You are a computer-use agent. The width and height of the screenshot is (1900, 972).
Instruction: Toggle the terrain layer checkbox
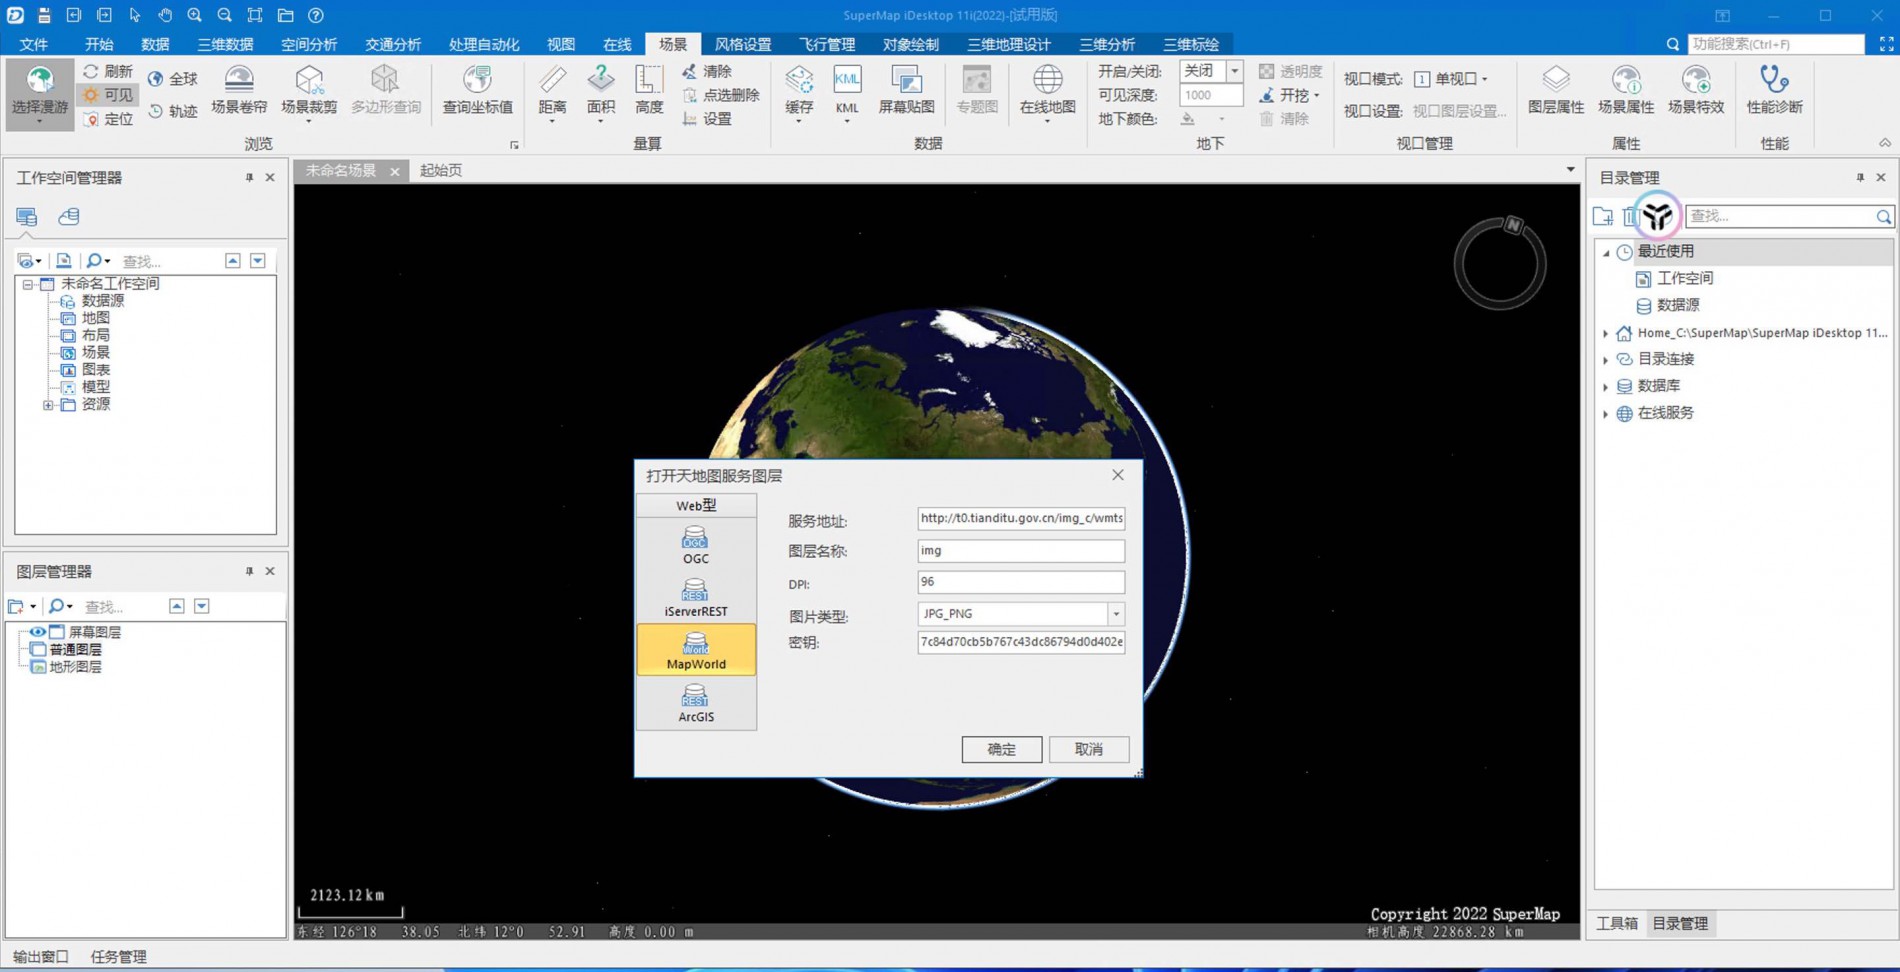(x=38, y=667)
